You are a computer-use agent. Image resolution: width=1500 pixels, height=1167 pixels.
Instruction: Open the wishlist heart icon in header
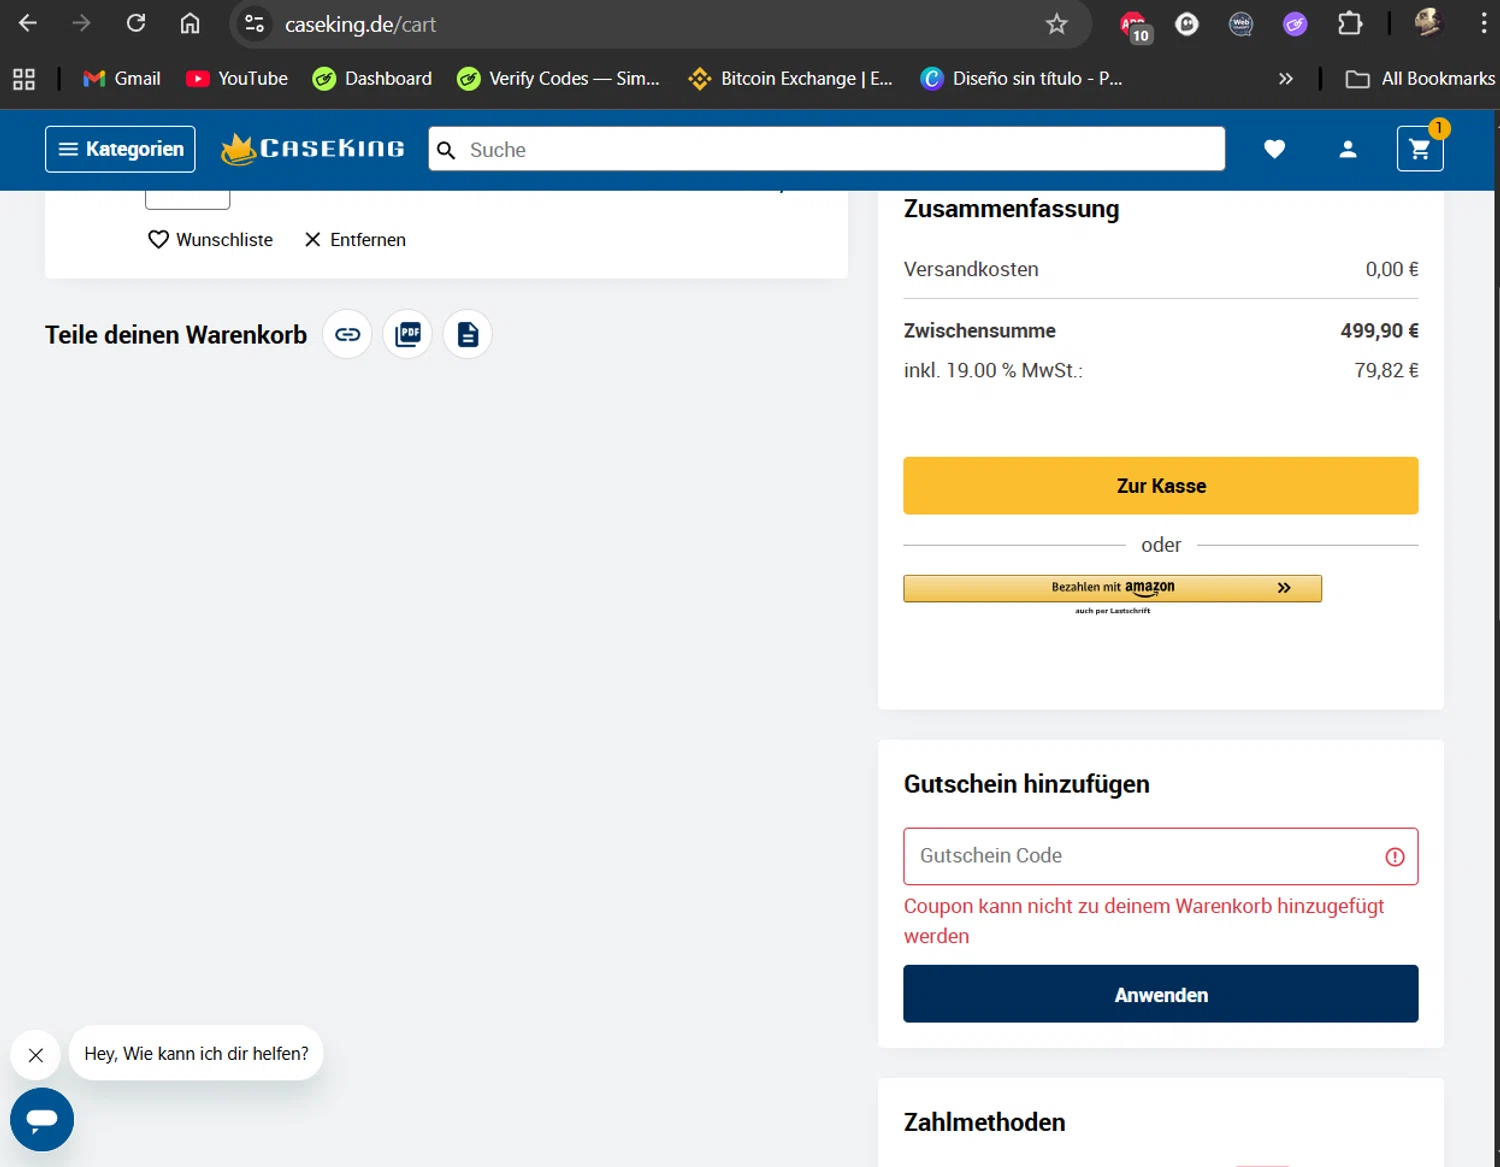coord(1274,149)
